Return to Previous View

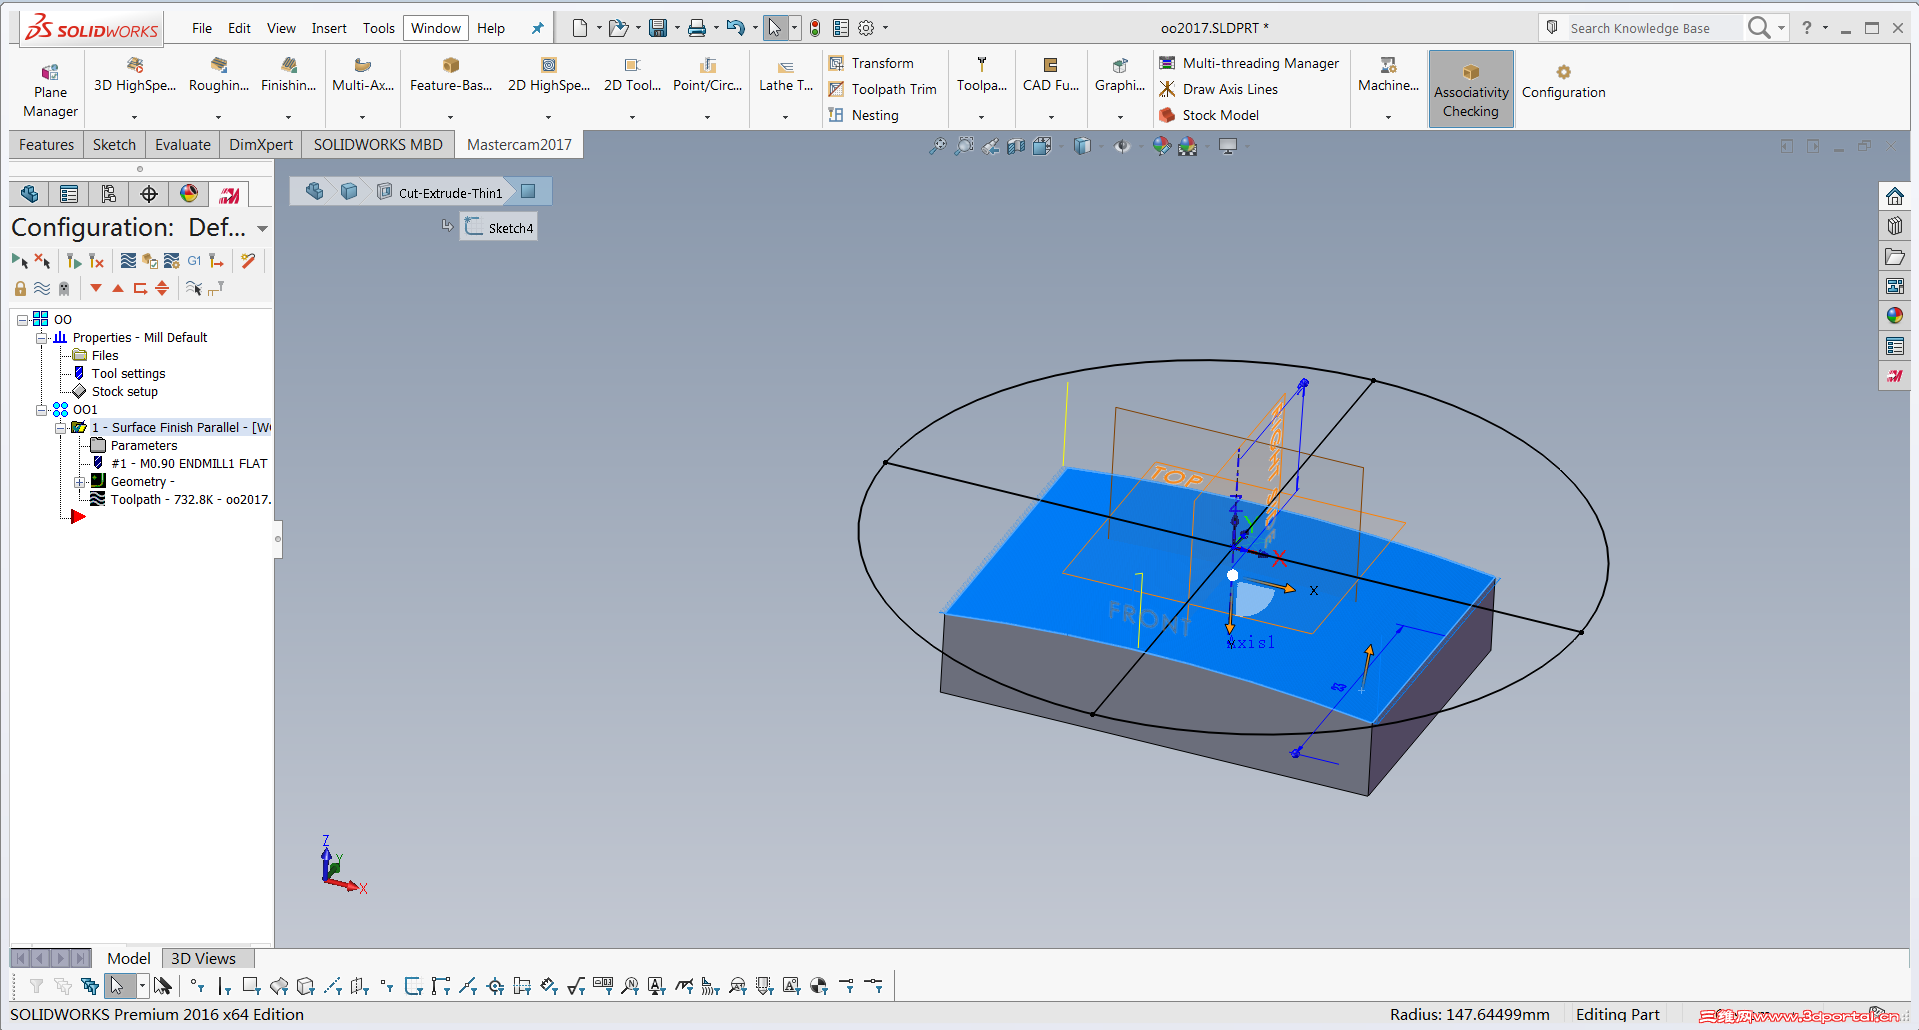pos(990,147)
